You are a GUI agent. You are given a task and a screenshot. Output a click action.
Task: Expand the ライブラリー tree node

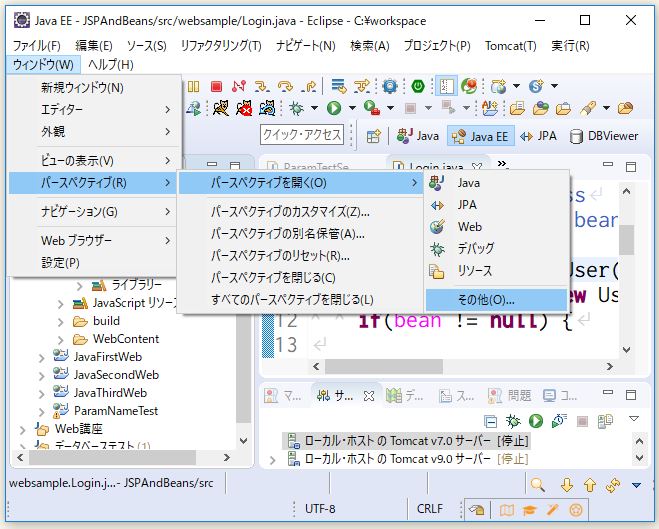point(79,286)
